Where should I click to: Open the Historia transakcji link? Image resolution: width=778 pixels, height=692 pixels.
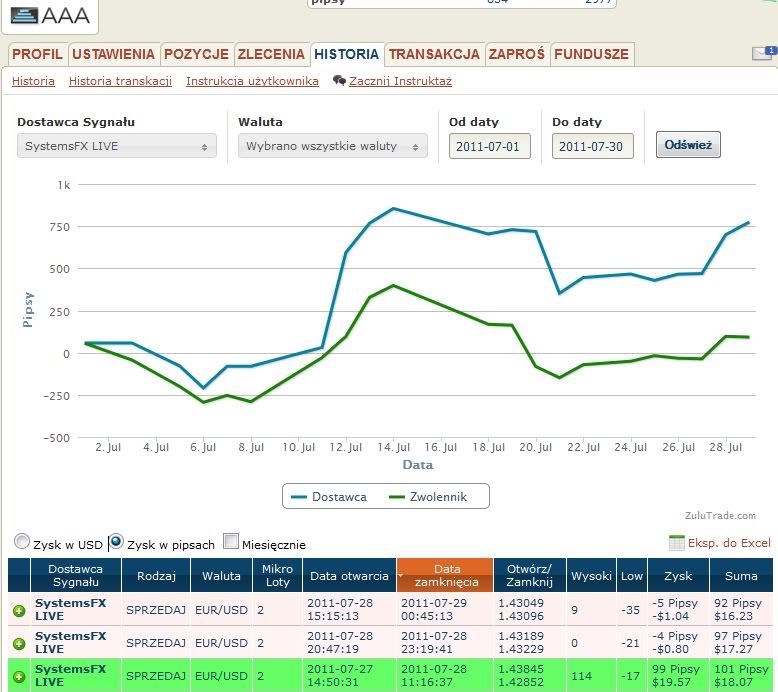tap(120, 81)
